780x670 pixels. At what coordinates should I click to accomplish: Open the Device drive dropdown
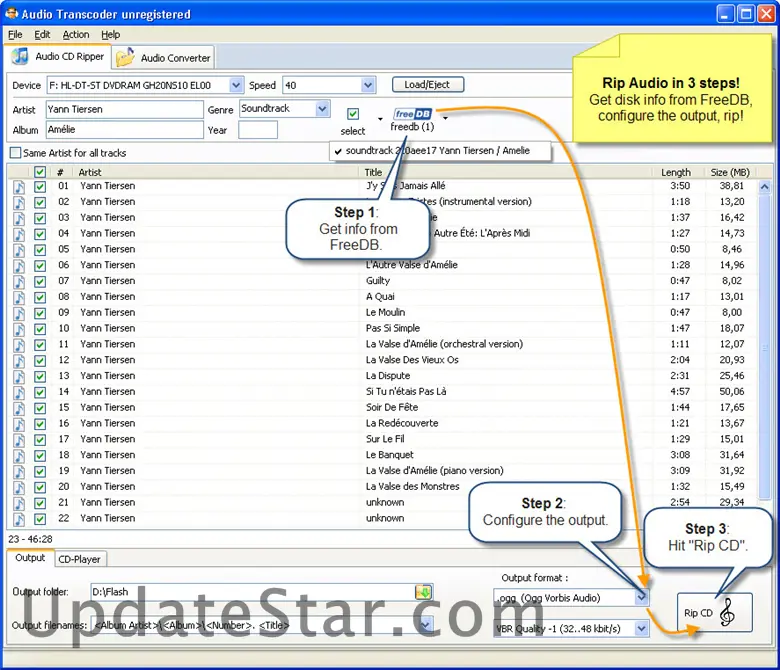pyautogui.click(x=236, y=85)
